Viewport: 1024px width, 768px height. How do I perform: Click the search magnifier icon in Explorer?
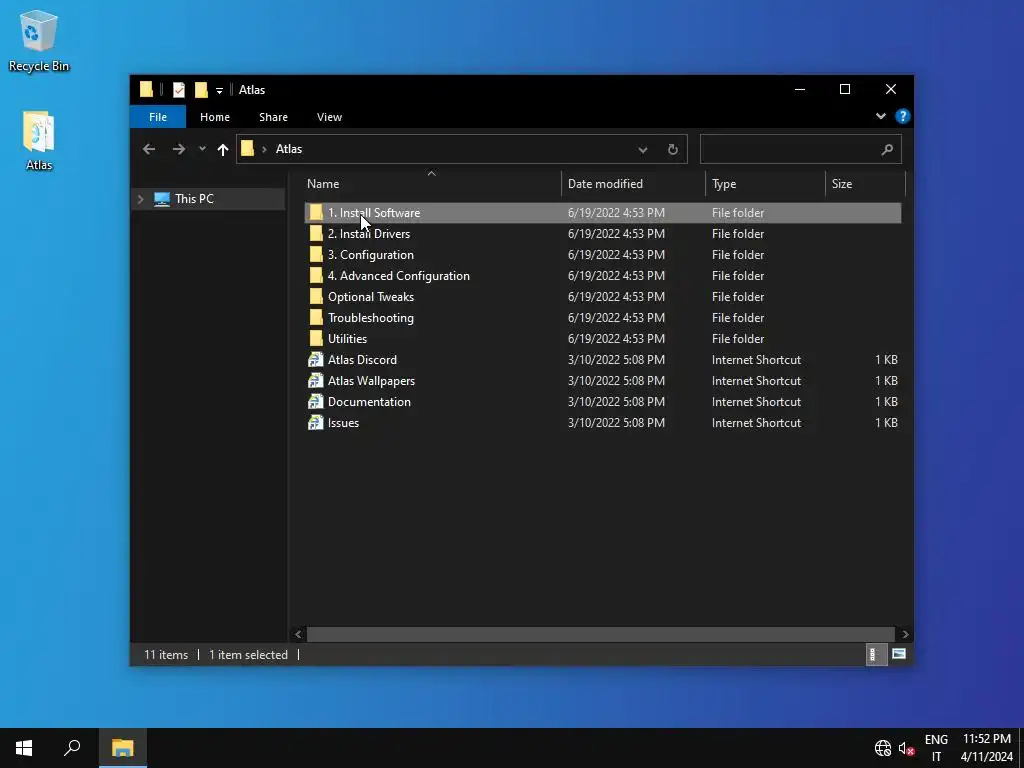[887, 150]
